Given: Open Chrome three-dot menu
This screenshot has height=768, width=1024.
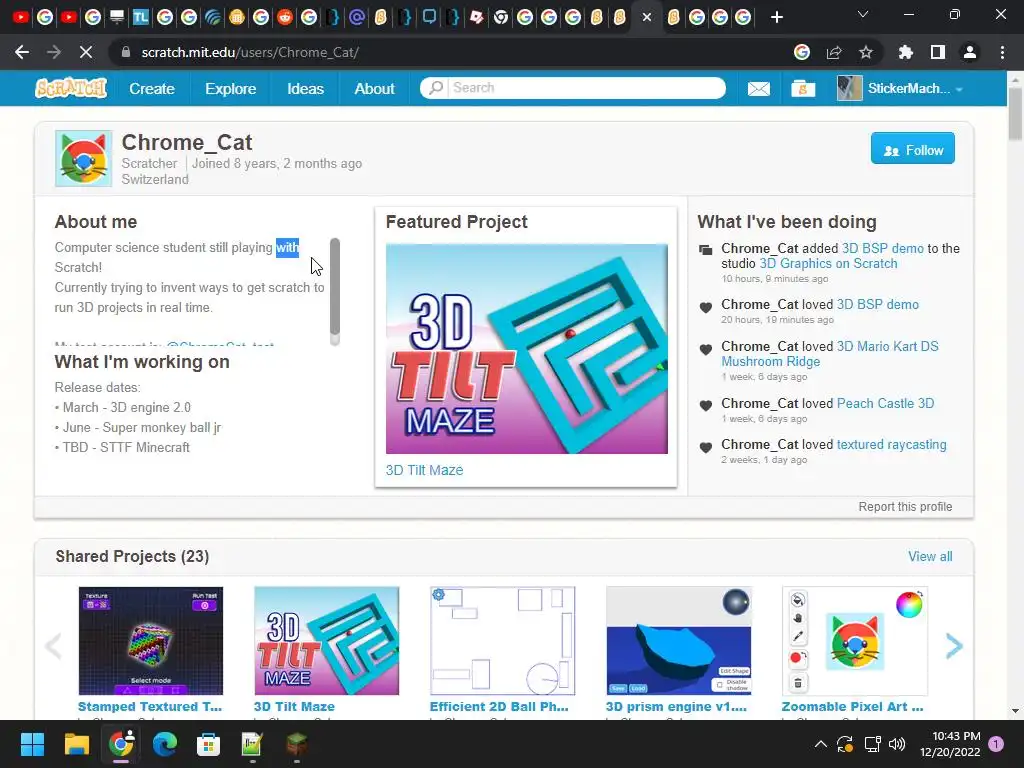Looking at the screenshot, I should [x=1002, y=52].
